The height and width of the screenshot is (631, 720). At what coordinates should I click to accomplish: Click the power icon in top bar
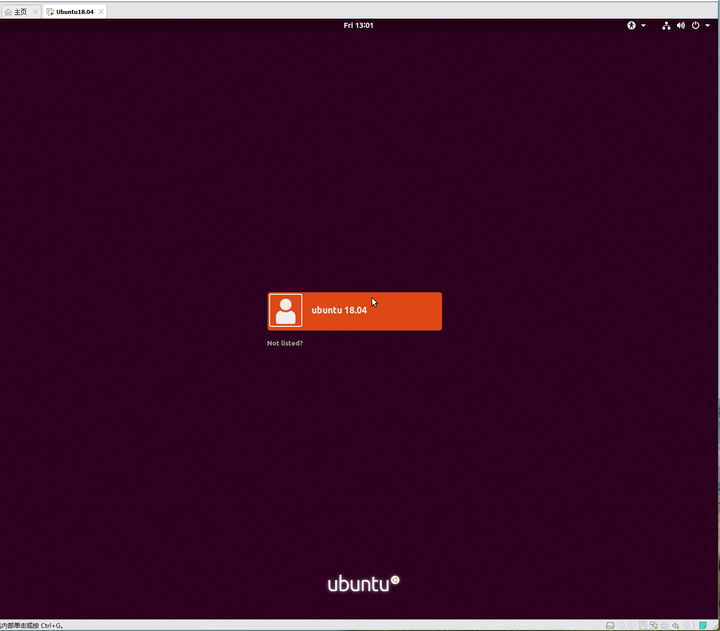point(696,25)
